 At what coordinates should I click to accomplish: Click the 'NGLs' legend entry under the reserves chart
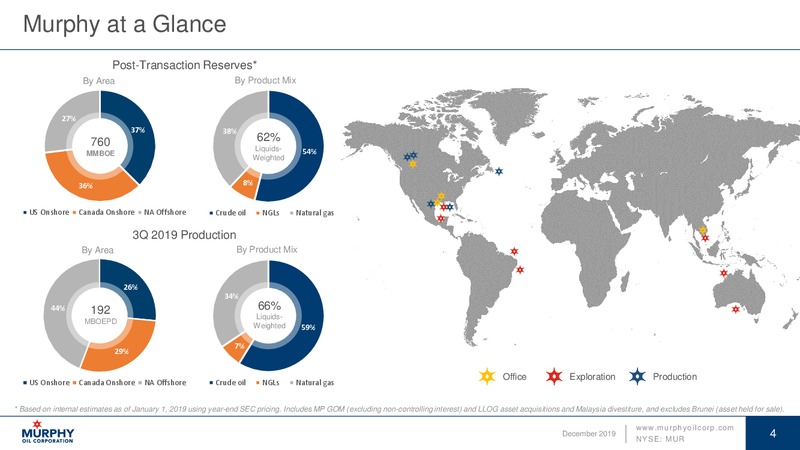[268, 213]
